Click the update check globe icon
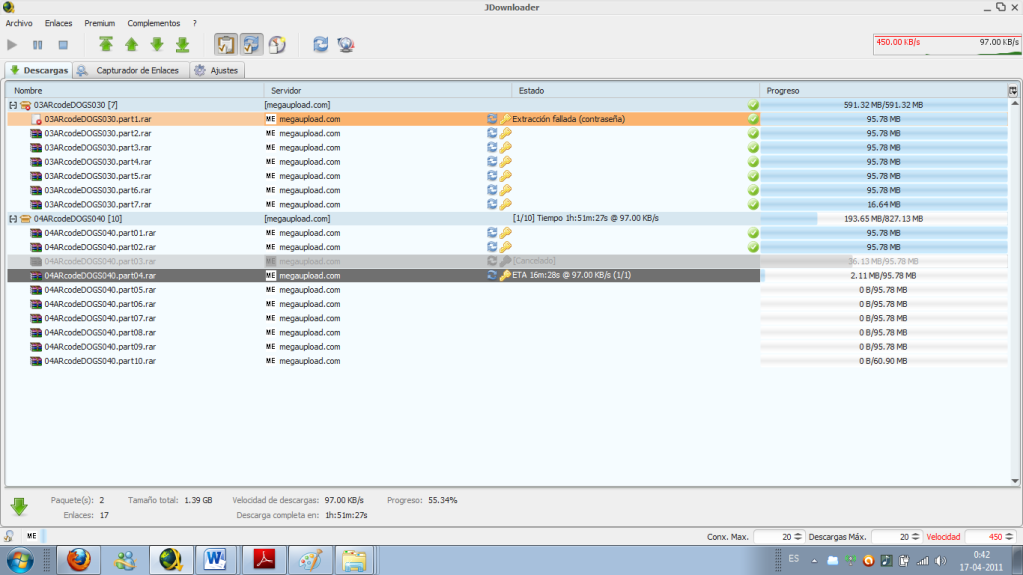 point(346,44)
